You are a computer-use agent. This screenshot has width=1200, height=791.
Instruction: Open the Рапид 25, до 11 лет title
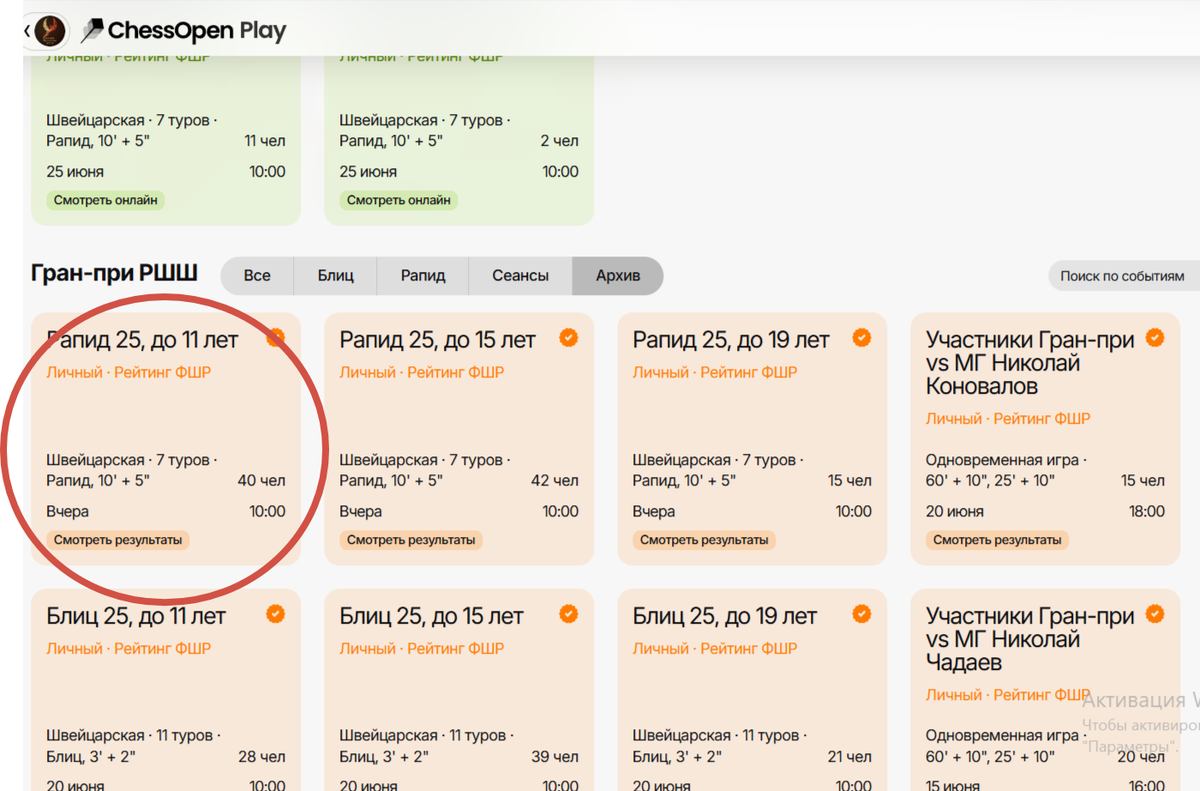coord(142,340)
